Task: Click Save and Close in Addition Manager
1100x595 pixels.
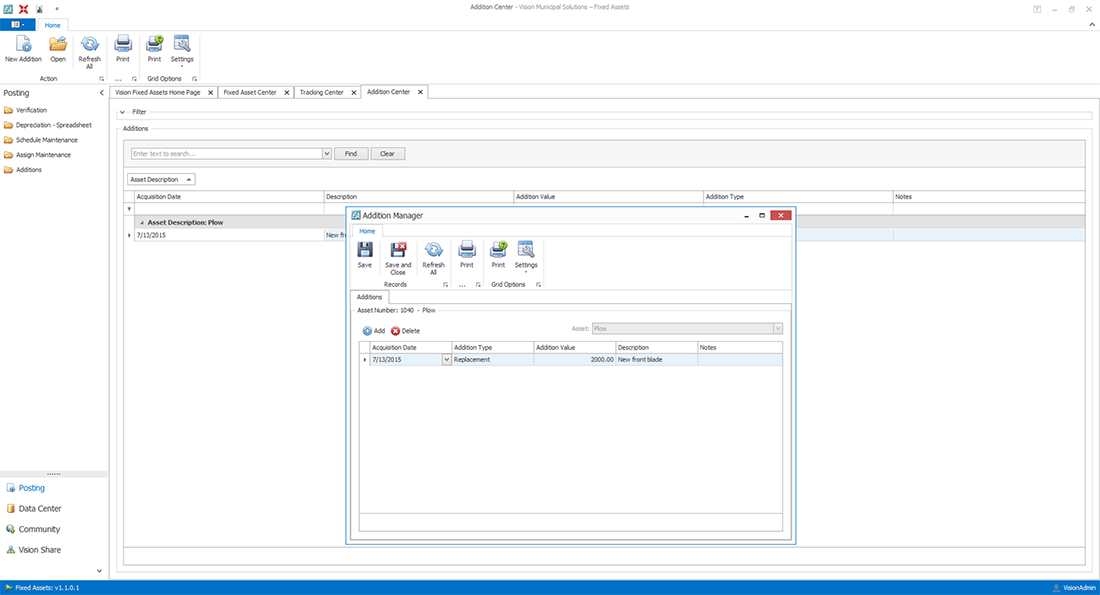Action: (398, 258)
